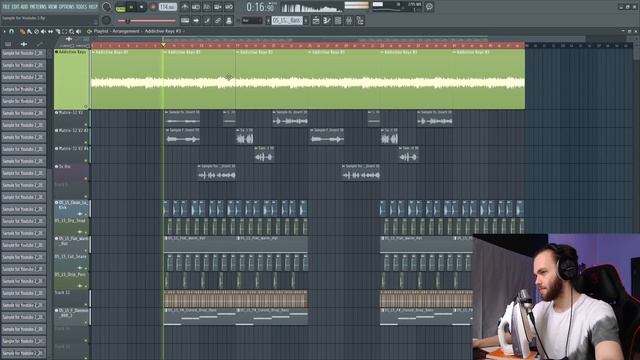The width and height of the screenshot is (640, 360).
Task: Toggle the metronome icon
Action: point(185,7)
